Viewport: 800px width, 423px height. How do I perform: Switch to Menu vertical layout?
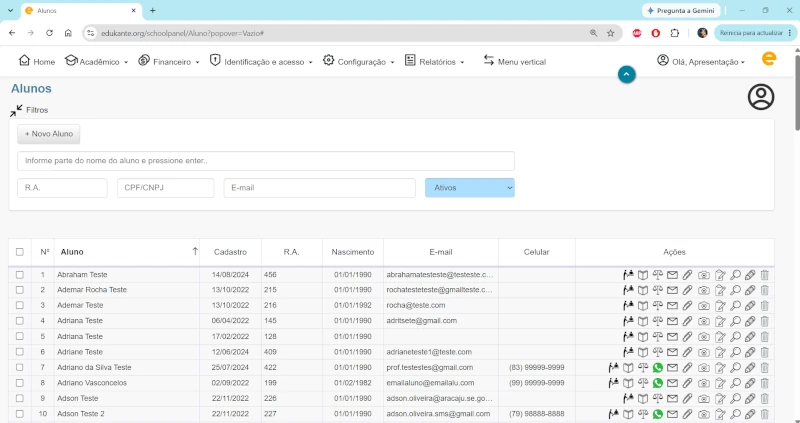pos(515,61)
